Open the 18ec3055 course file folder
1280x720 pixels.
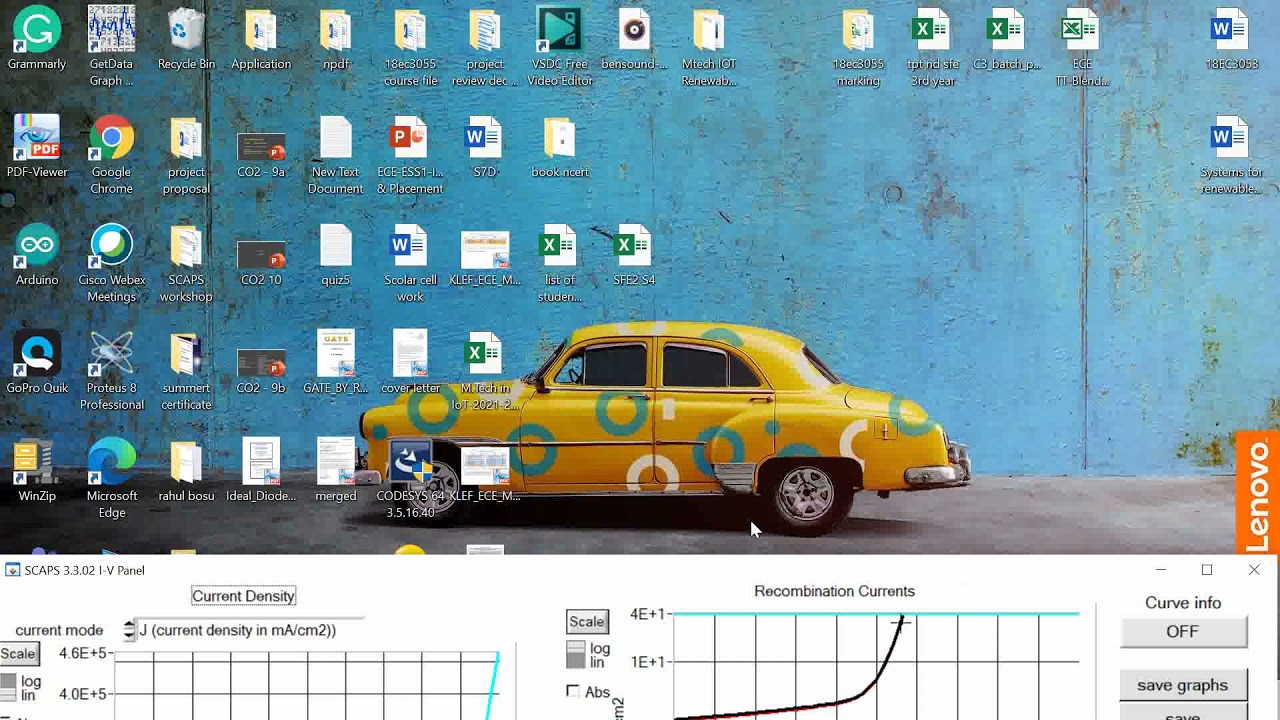click(410, 45)
